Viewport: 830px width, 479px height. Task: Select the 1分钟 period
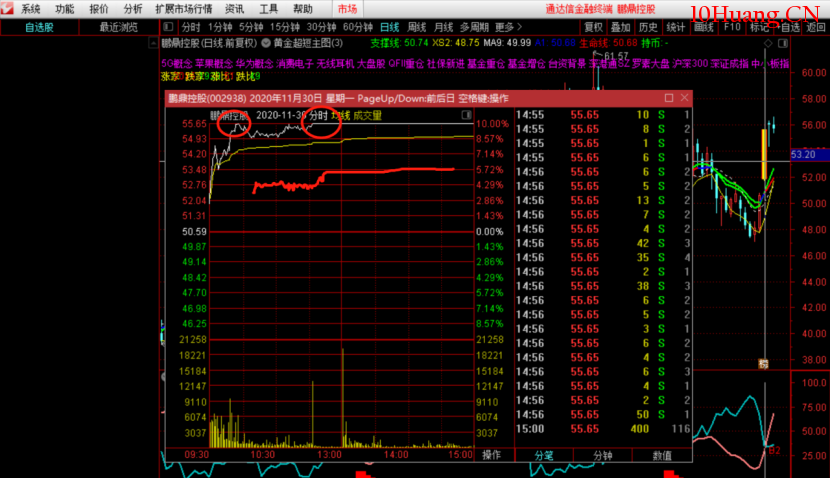coord(220,27)
